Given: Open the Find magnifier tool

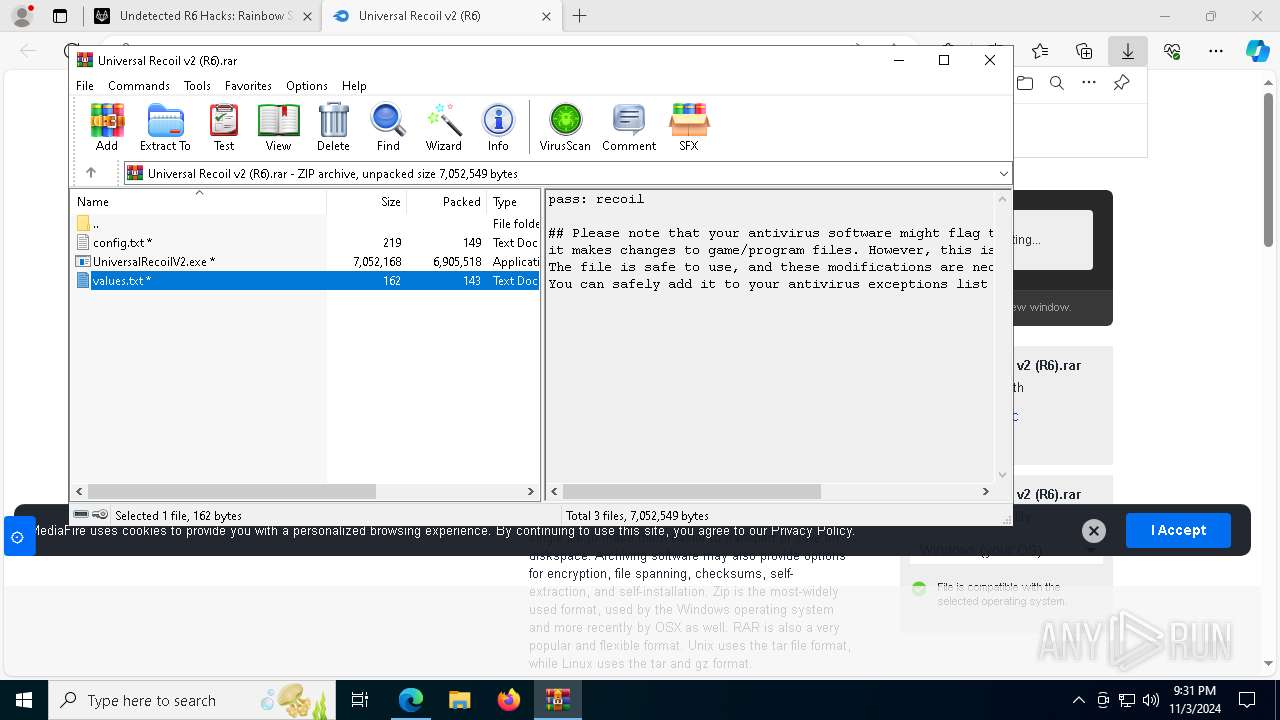Looking at the screenshot, I should [x=388, y=127].
